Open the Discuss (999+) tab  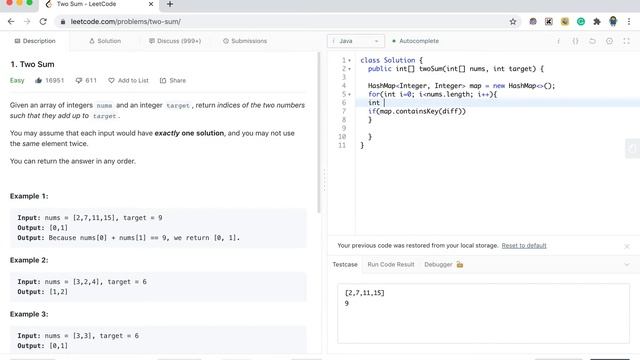pos(175,41)
